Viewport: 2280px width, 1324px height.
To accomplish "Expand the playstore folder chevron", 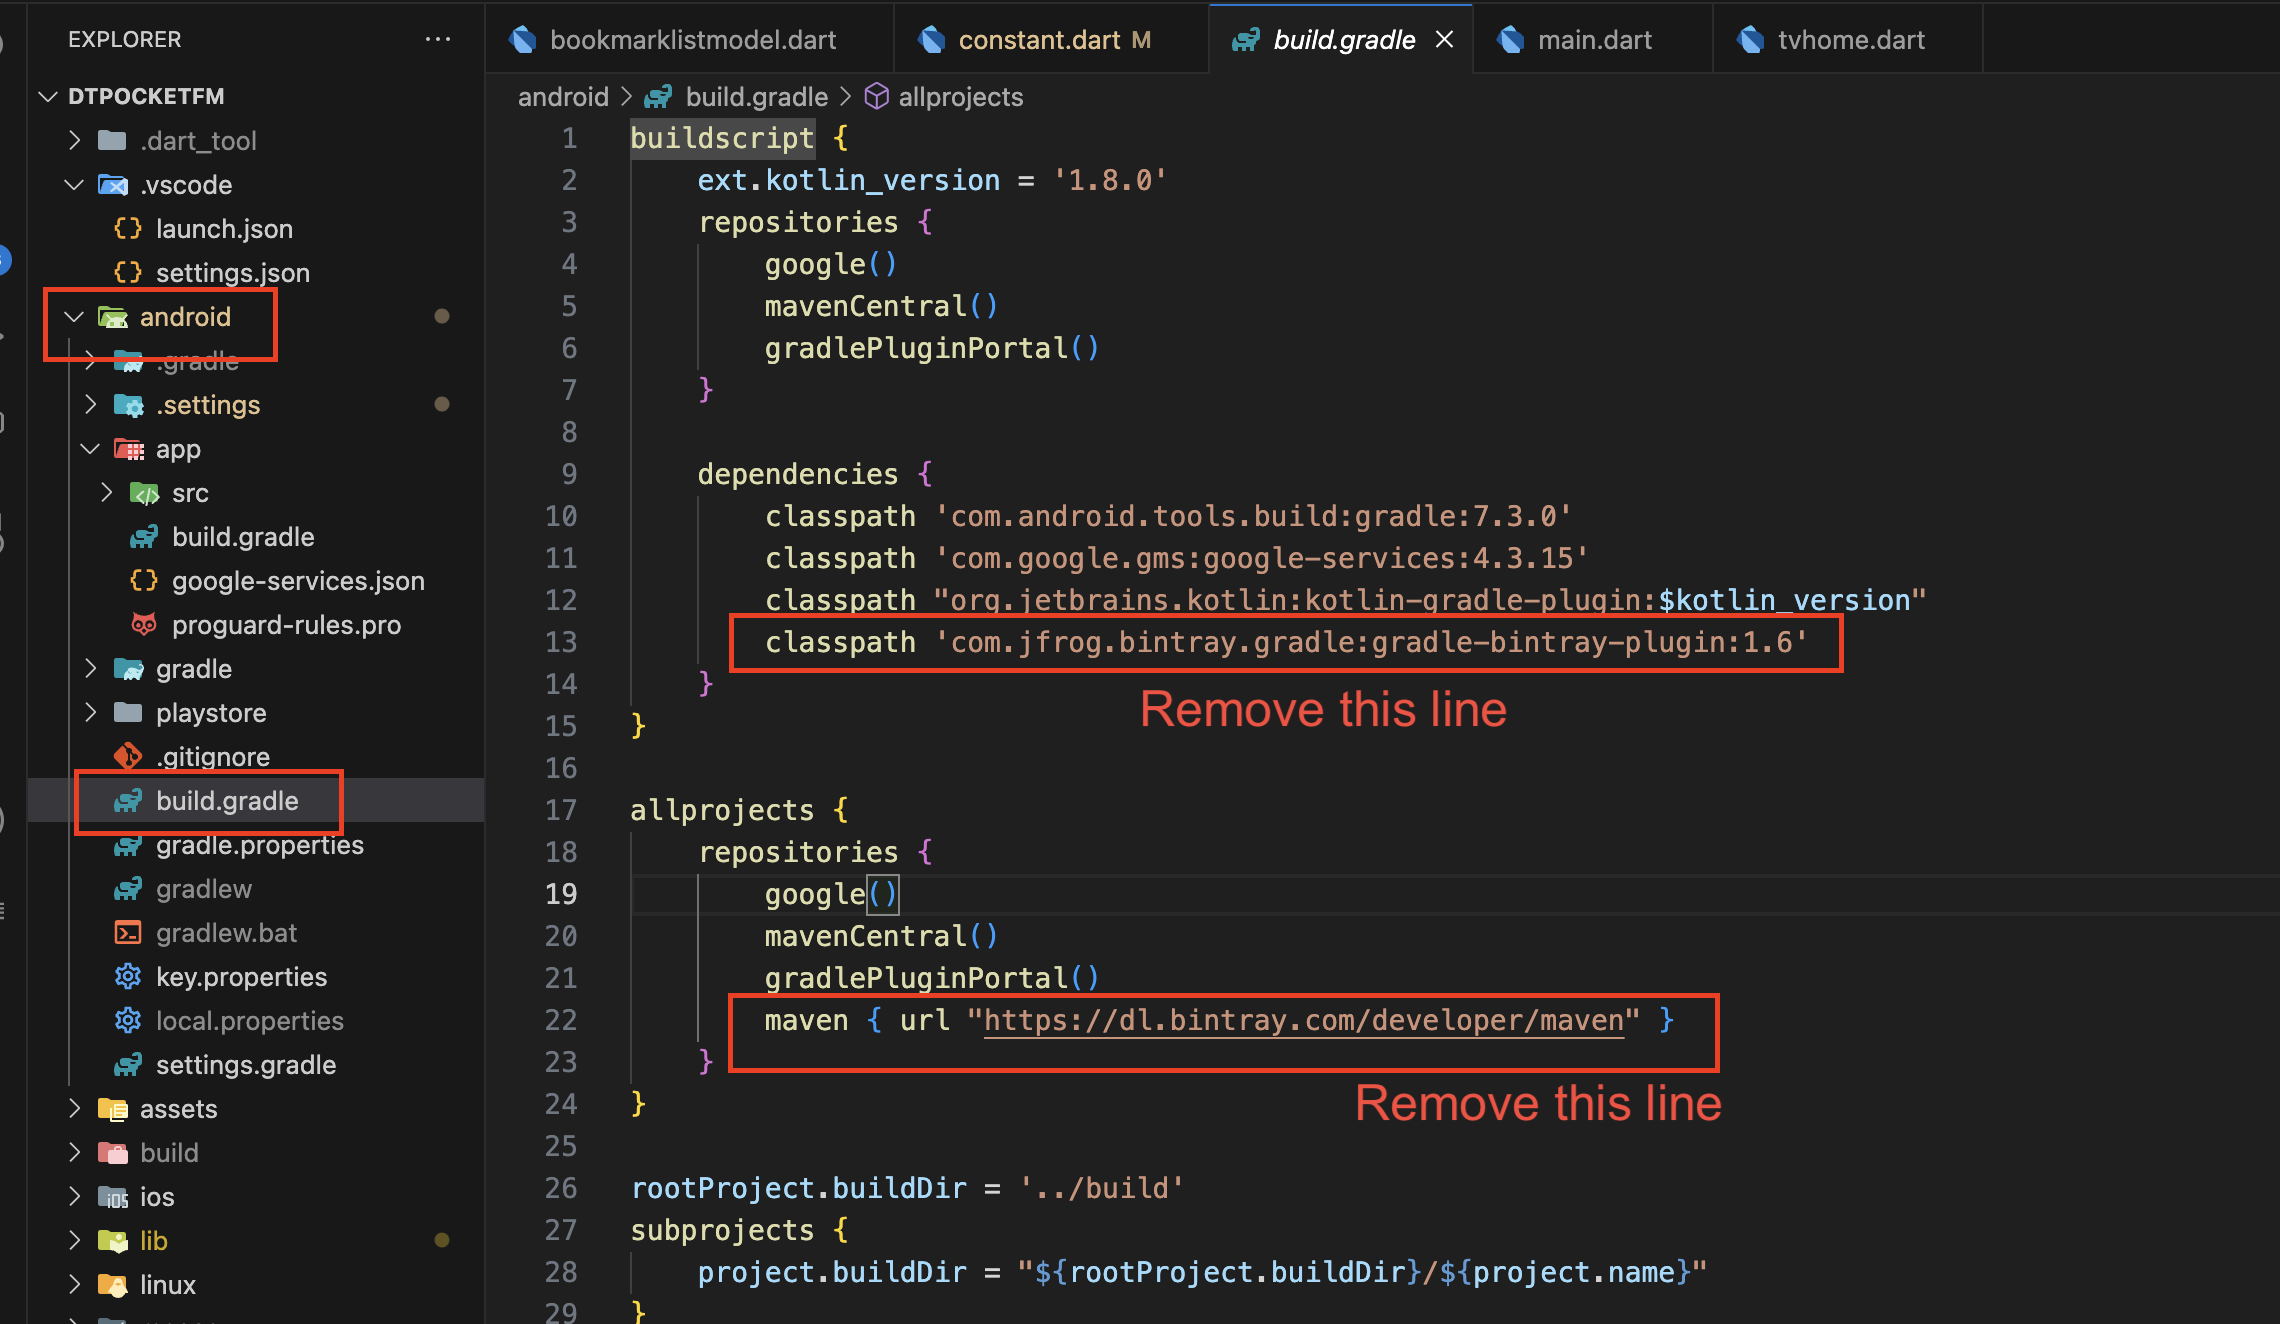I will point(90,713).
